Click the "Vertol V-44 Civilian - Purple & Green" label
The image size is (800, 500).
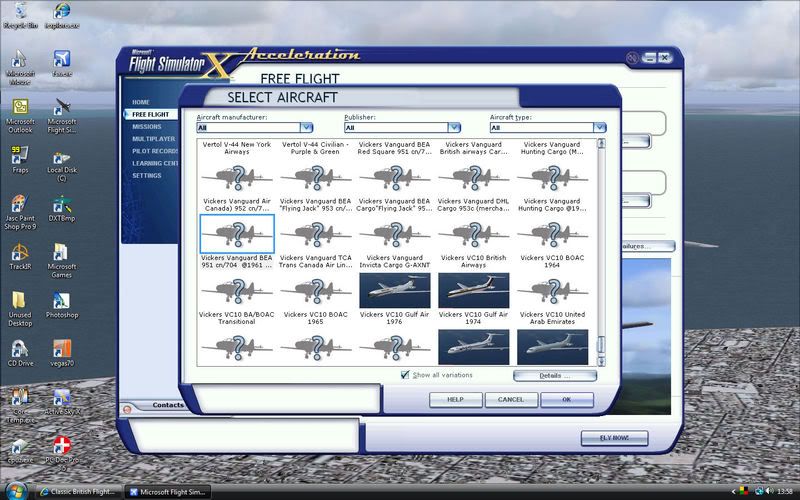click(x=315, y=148)
